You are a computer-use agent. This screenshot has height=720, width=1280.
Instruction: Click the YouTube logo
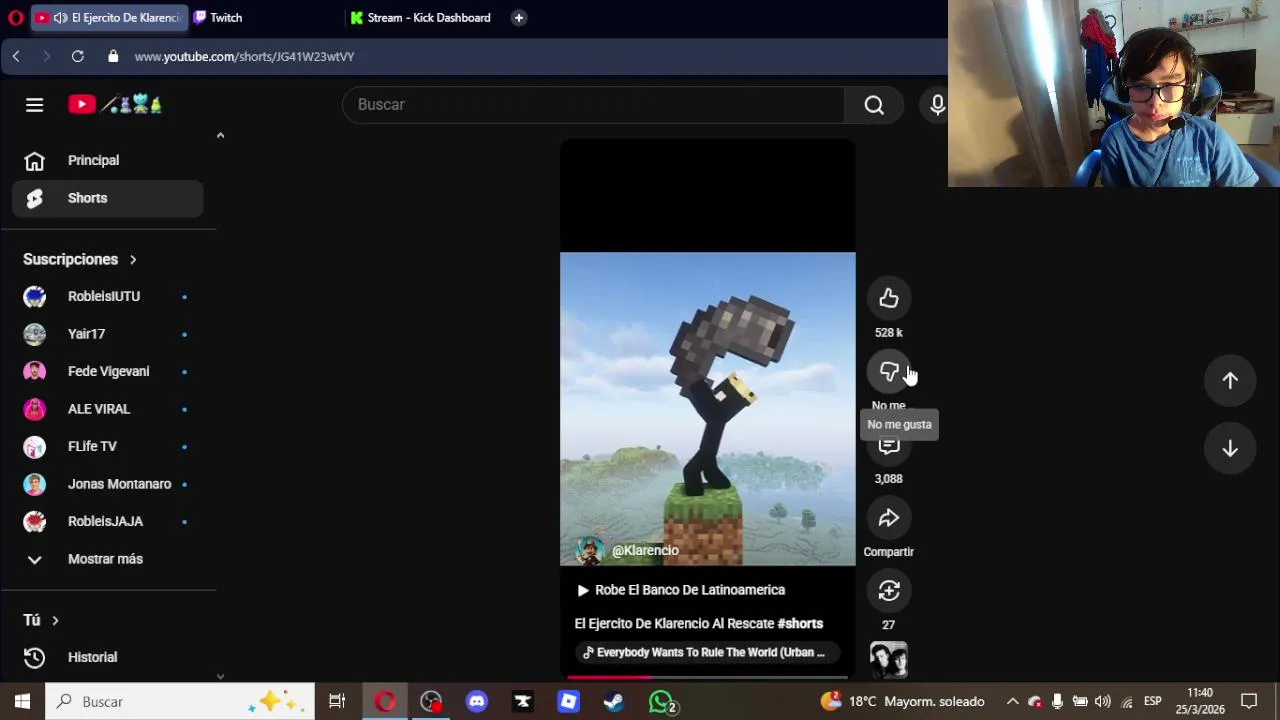[115, 104]
